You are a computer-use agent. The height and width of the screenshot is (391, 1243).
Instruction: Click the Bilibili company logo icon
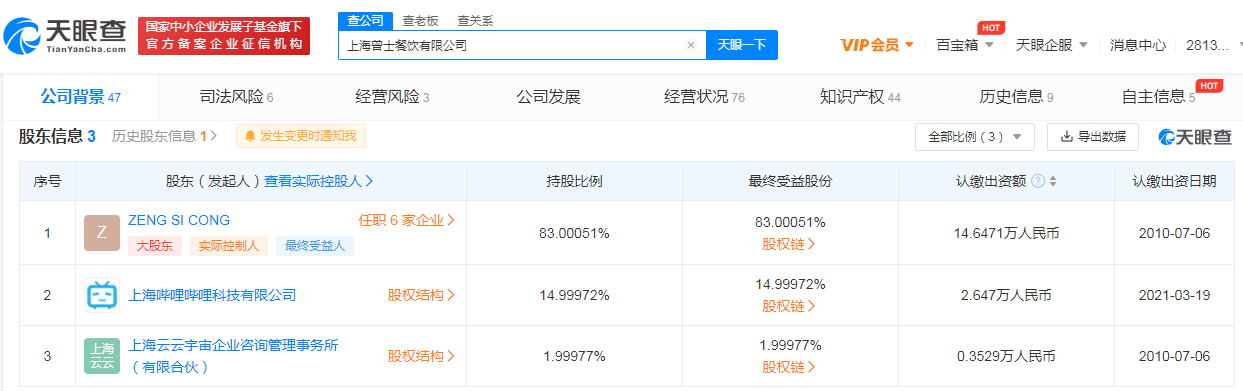[x=102, y=295]
